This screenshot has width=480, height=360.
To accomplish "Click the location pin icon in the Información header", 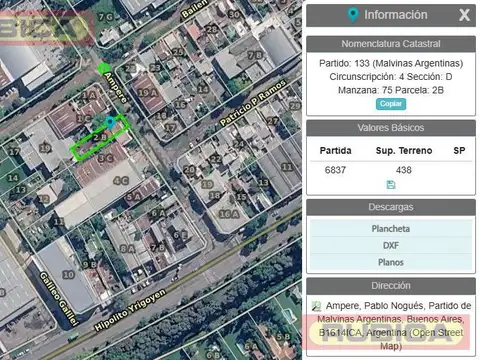I will click(353, 15).
